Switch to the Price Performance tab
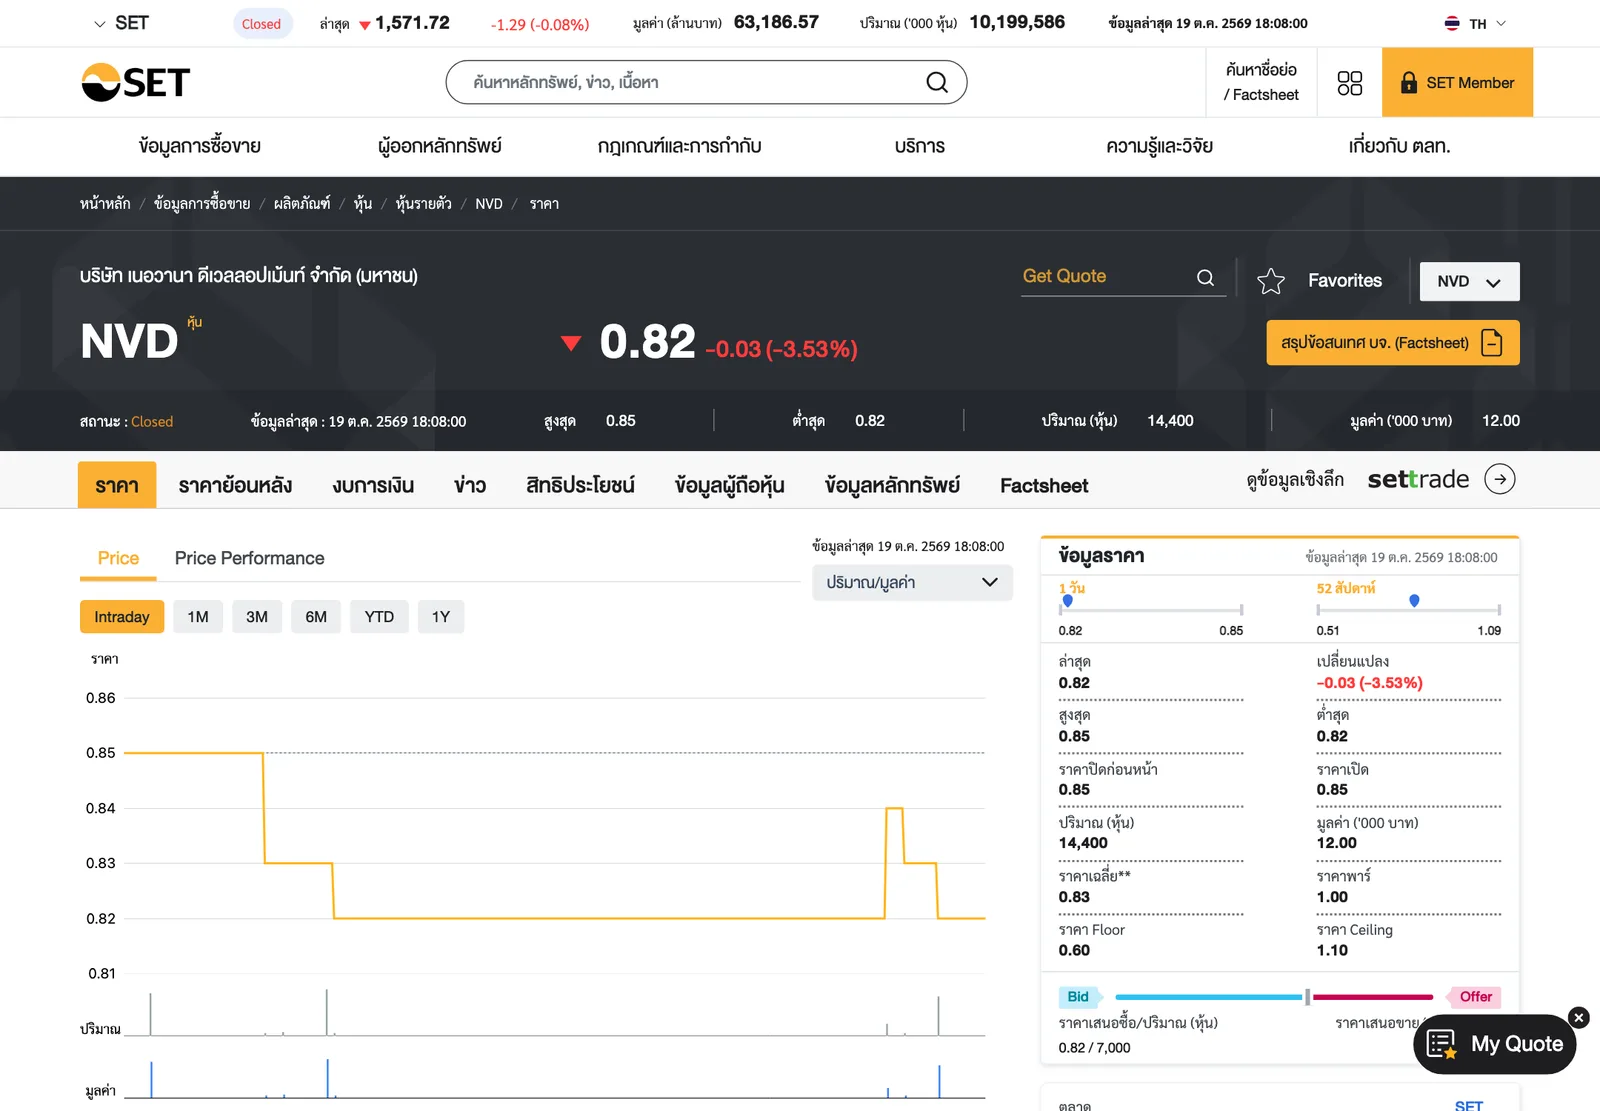The image size is (1600, 1111). (250, 558)
